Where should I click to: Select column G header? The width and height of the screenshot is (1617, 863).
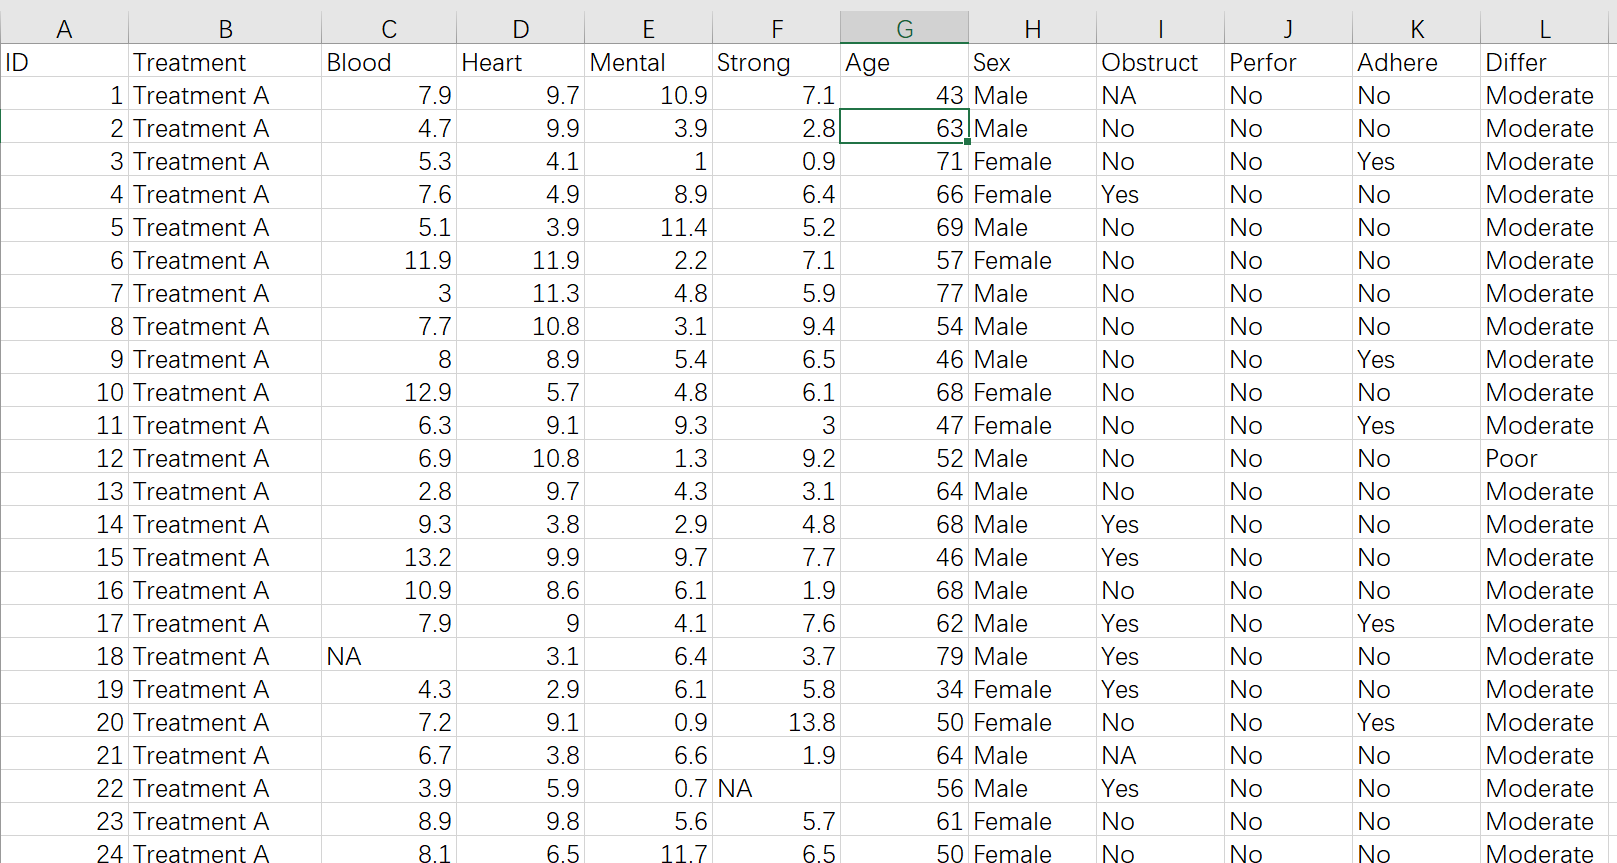904,29
